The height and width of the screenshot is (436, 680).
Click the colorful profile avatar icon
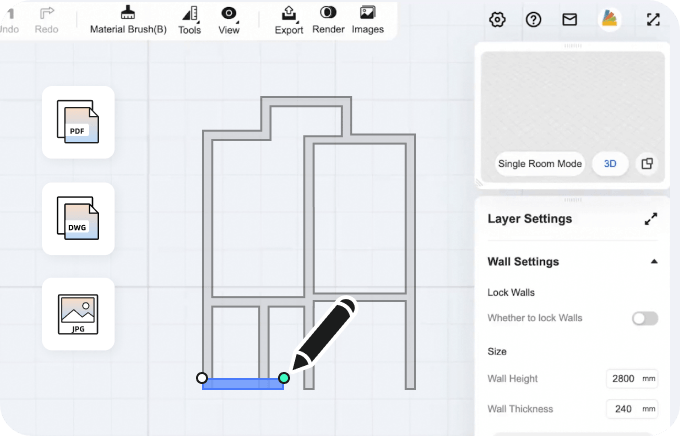[609, 20]
